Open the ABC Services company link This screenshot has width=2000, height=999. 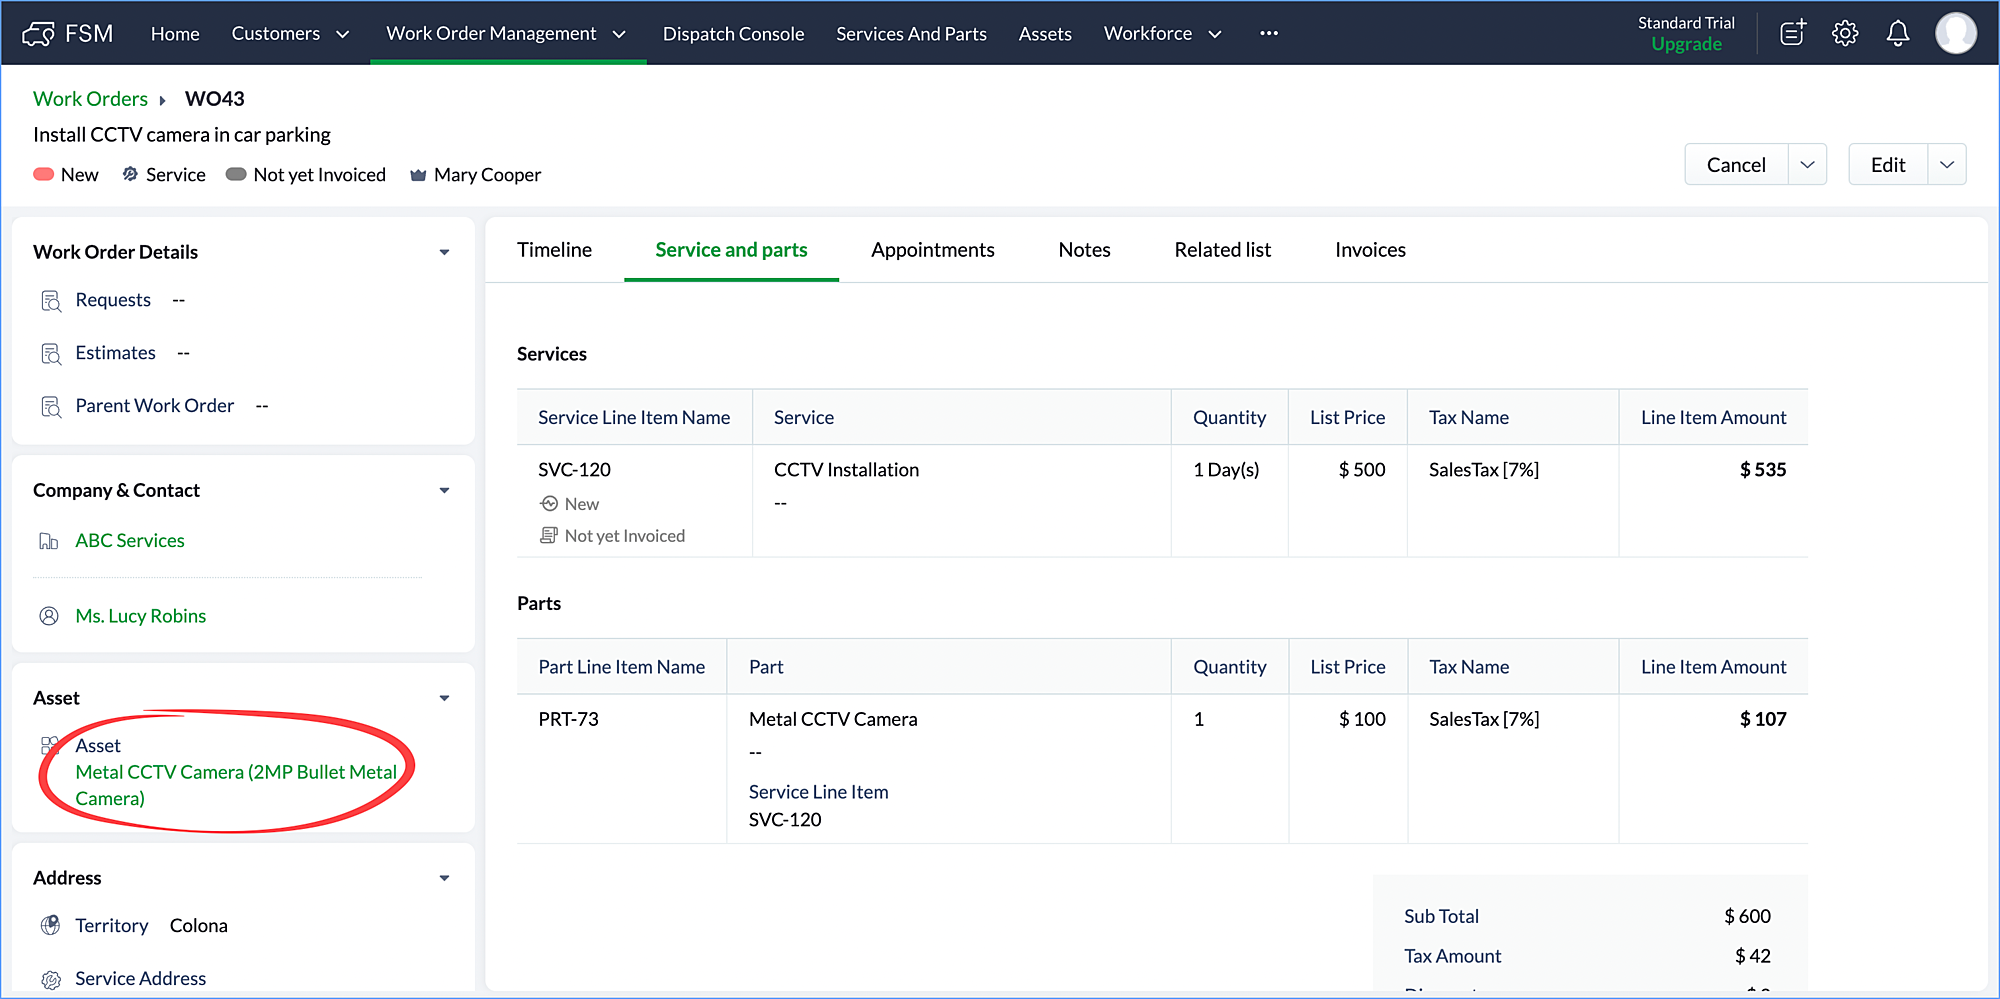[x=130, y=541]
